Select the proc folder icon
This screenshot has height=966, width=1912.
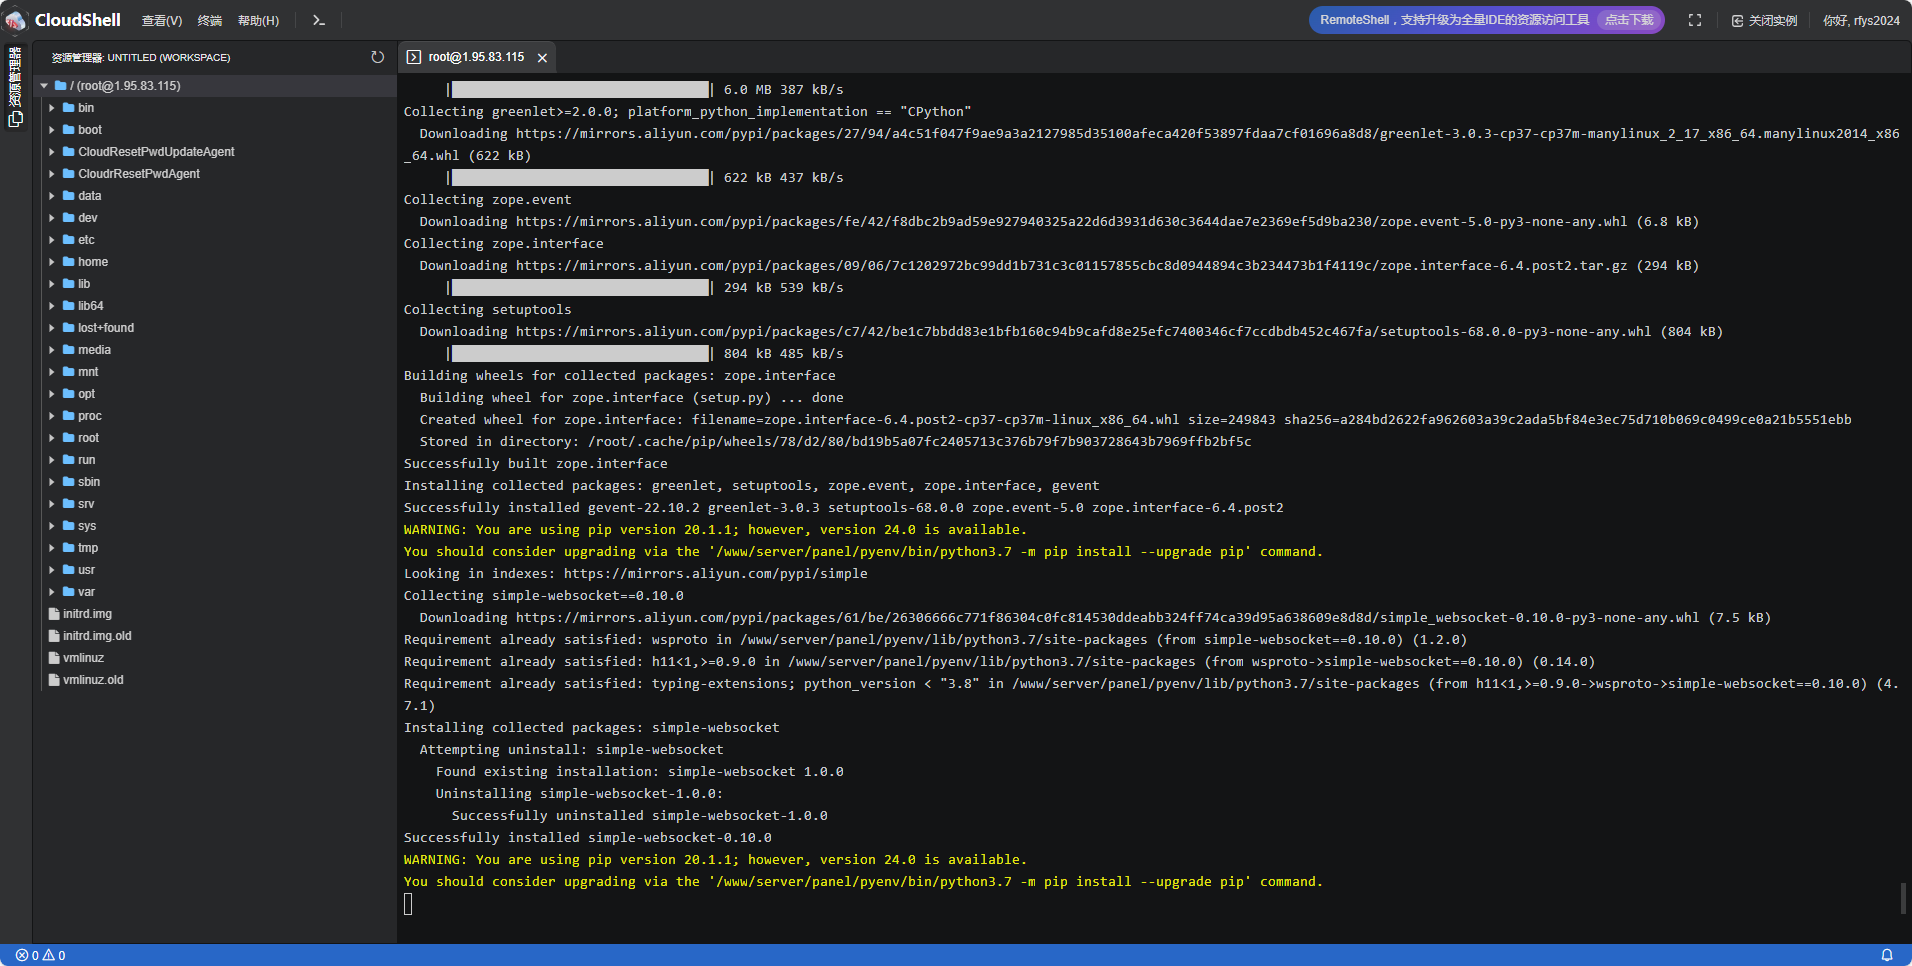pyautogui.click(x=69, y=416)
